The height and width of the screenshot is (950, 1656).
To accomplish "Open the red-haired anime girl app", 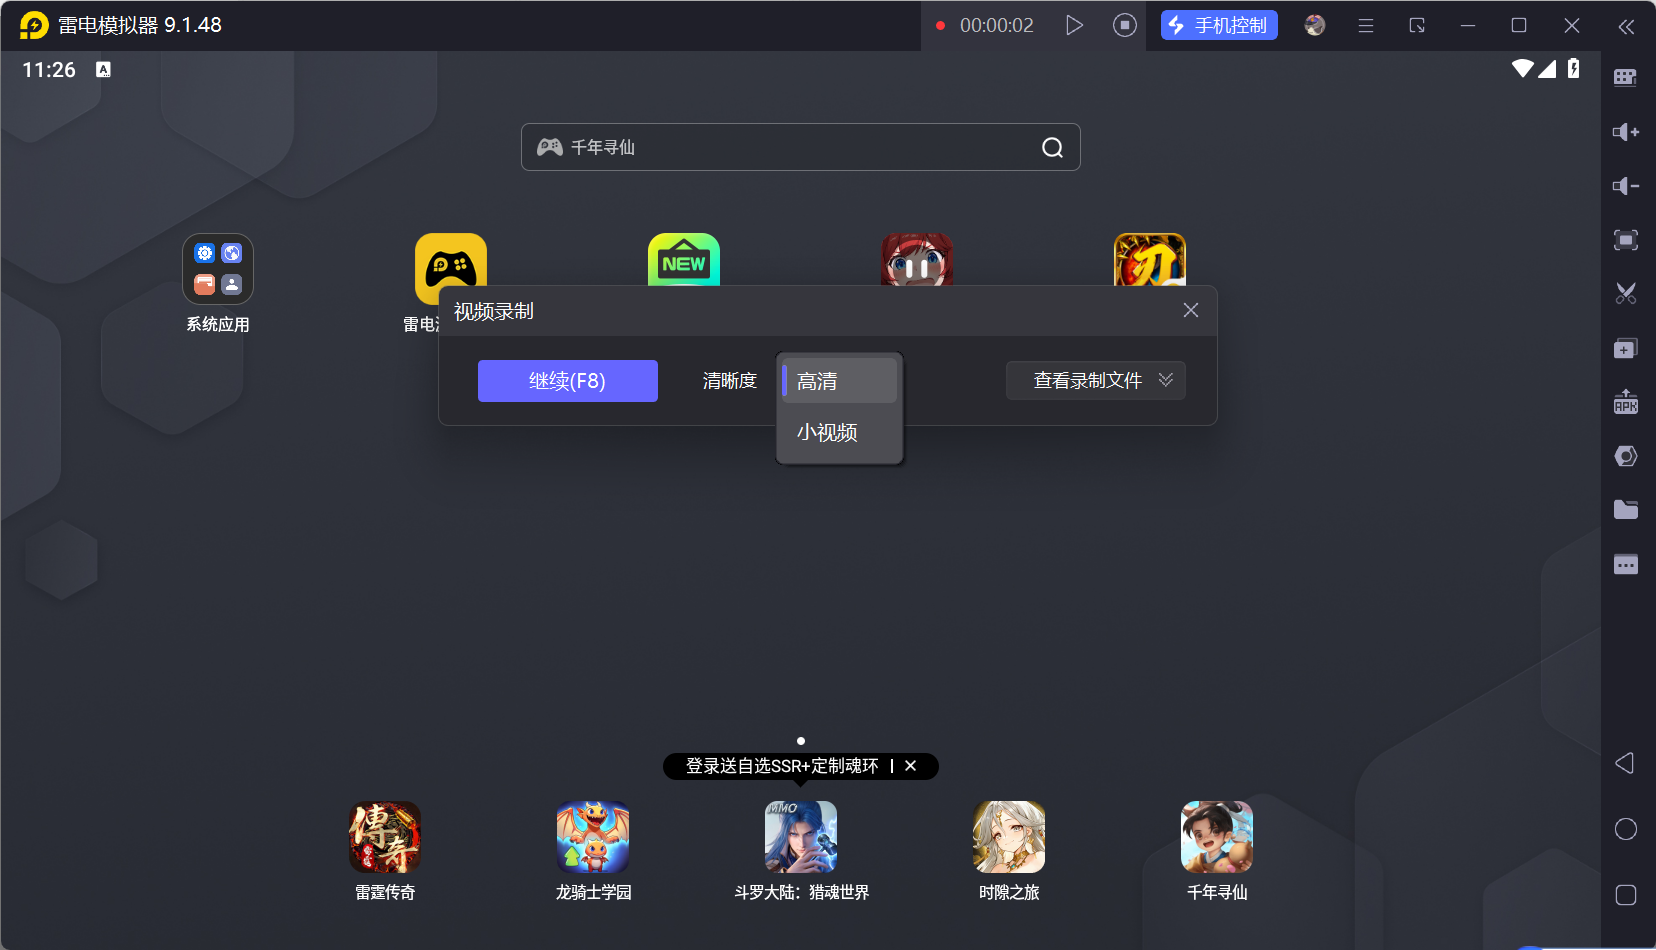I will pyautogui.click(x=917, y=260).
